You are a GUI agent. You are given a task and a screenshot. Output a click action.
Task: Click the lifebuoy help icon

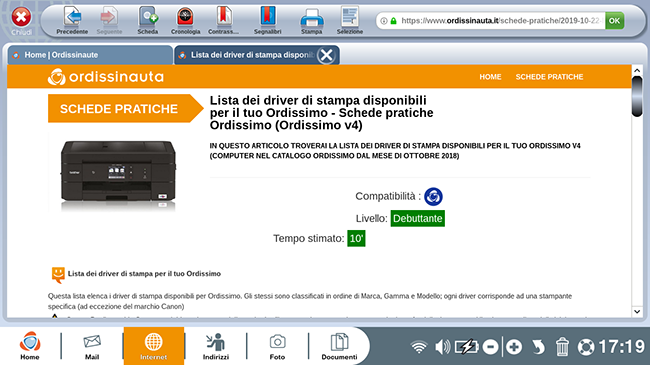[586, 347]
